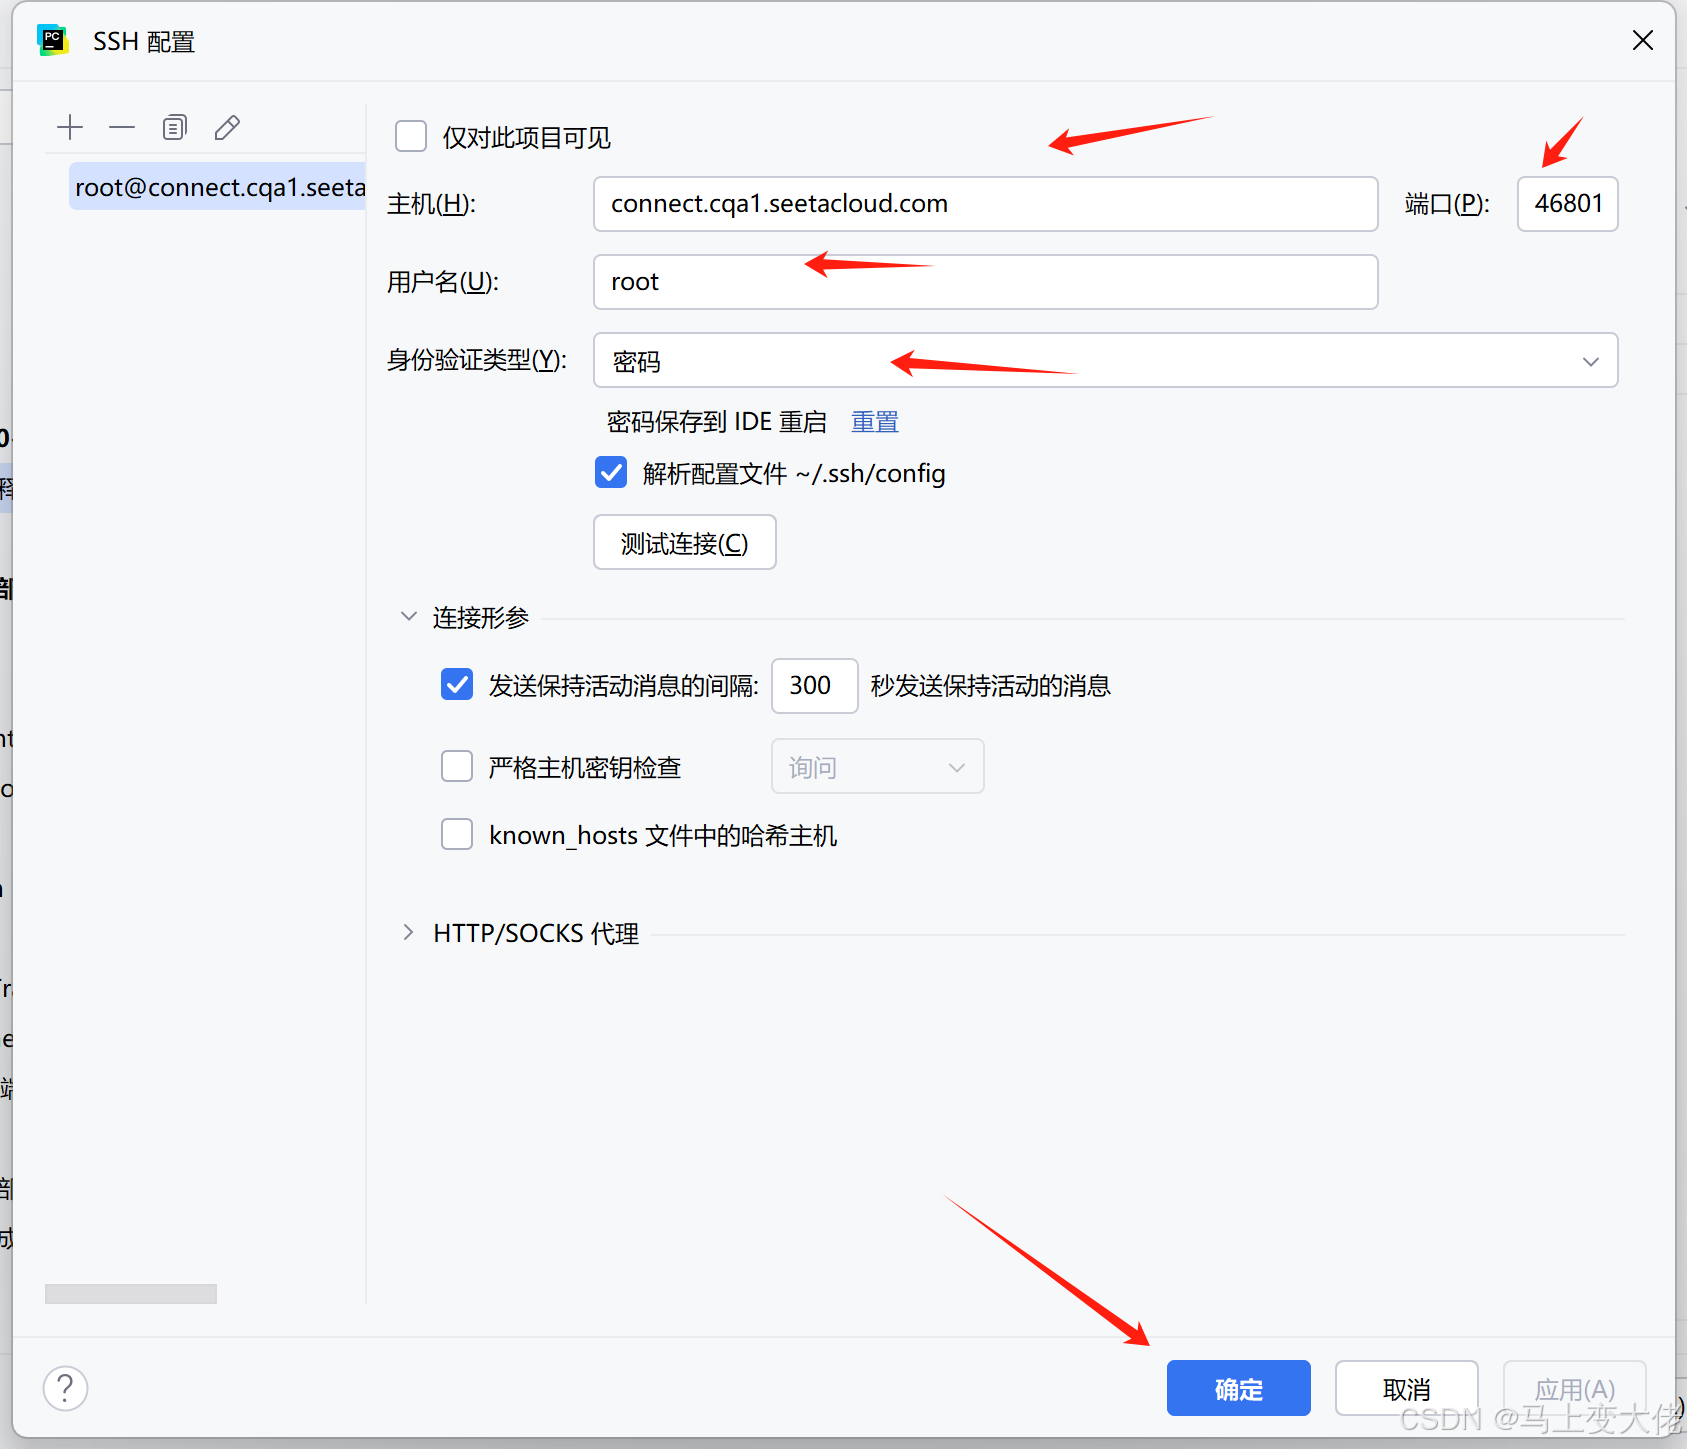Expand the HTTP/SOCKS 代理 section

pyautogui.click(x=408, y=932)
